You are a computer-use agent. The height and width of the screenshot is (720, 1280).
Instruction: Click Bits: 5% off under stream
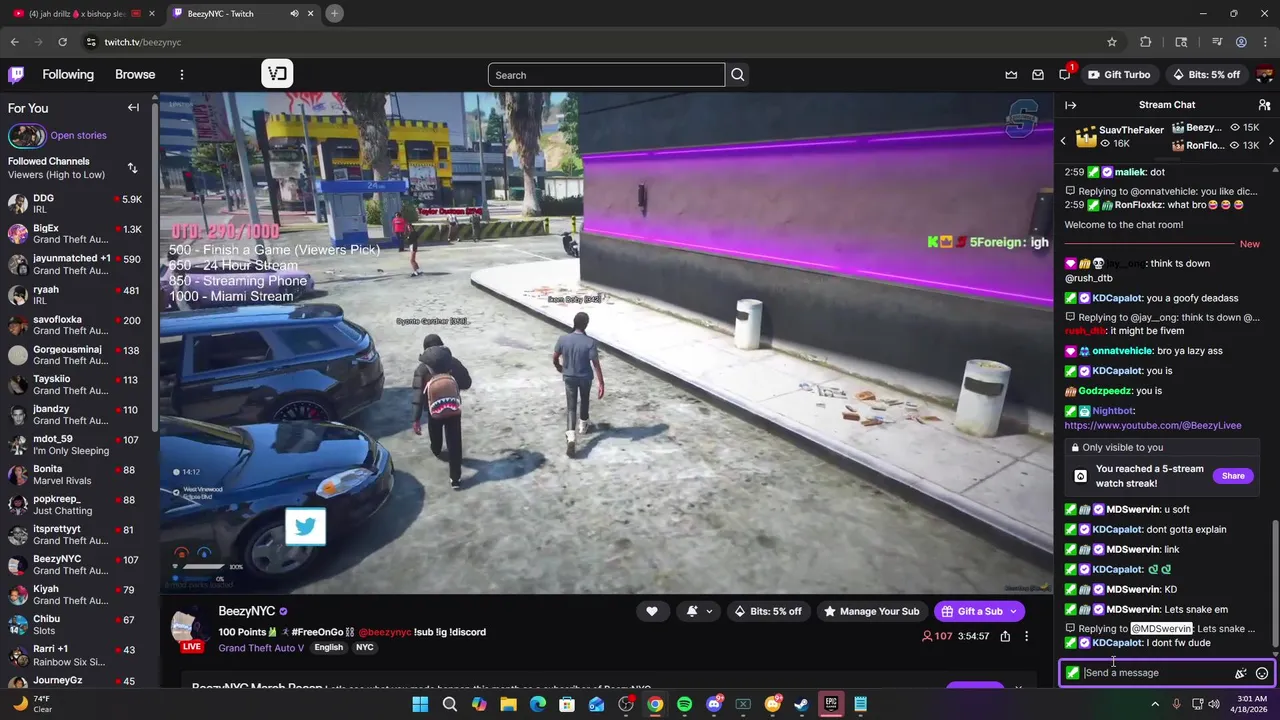[768, 611]
